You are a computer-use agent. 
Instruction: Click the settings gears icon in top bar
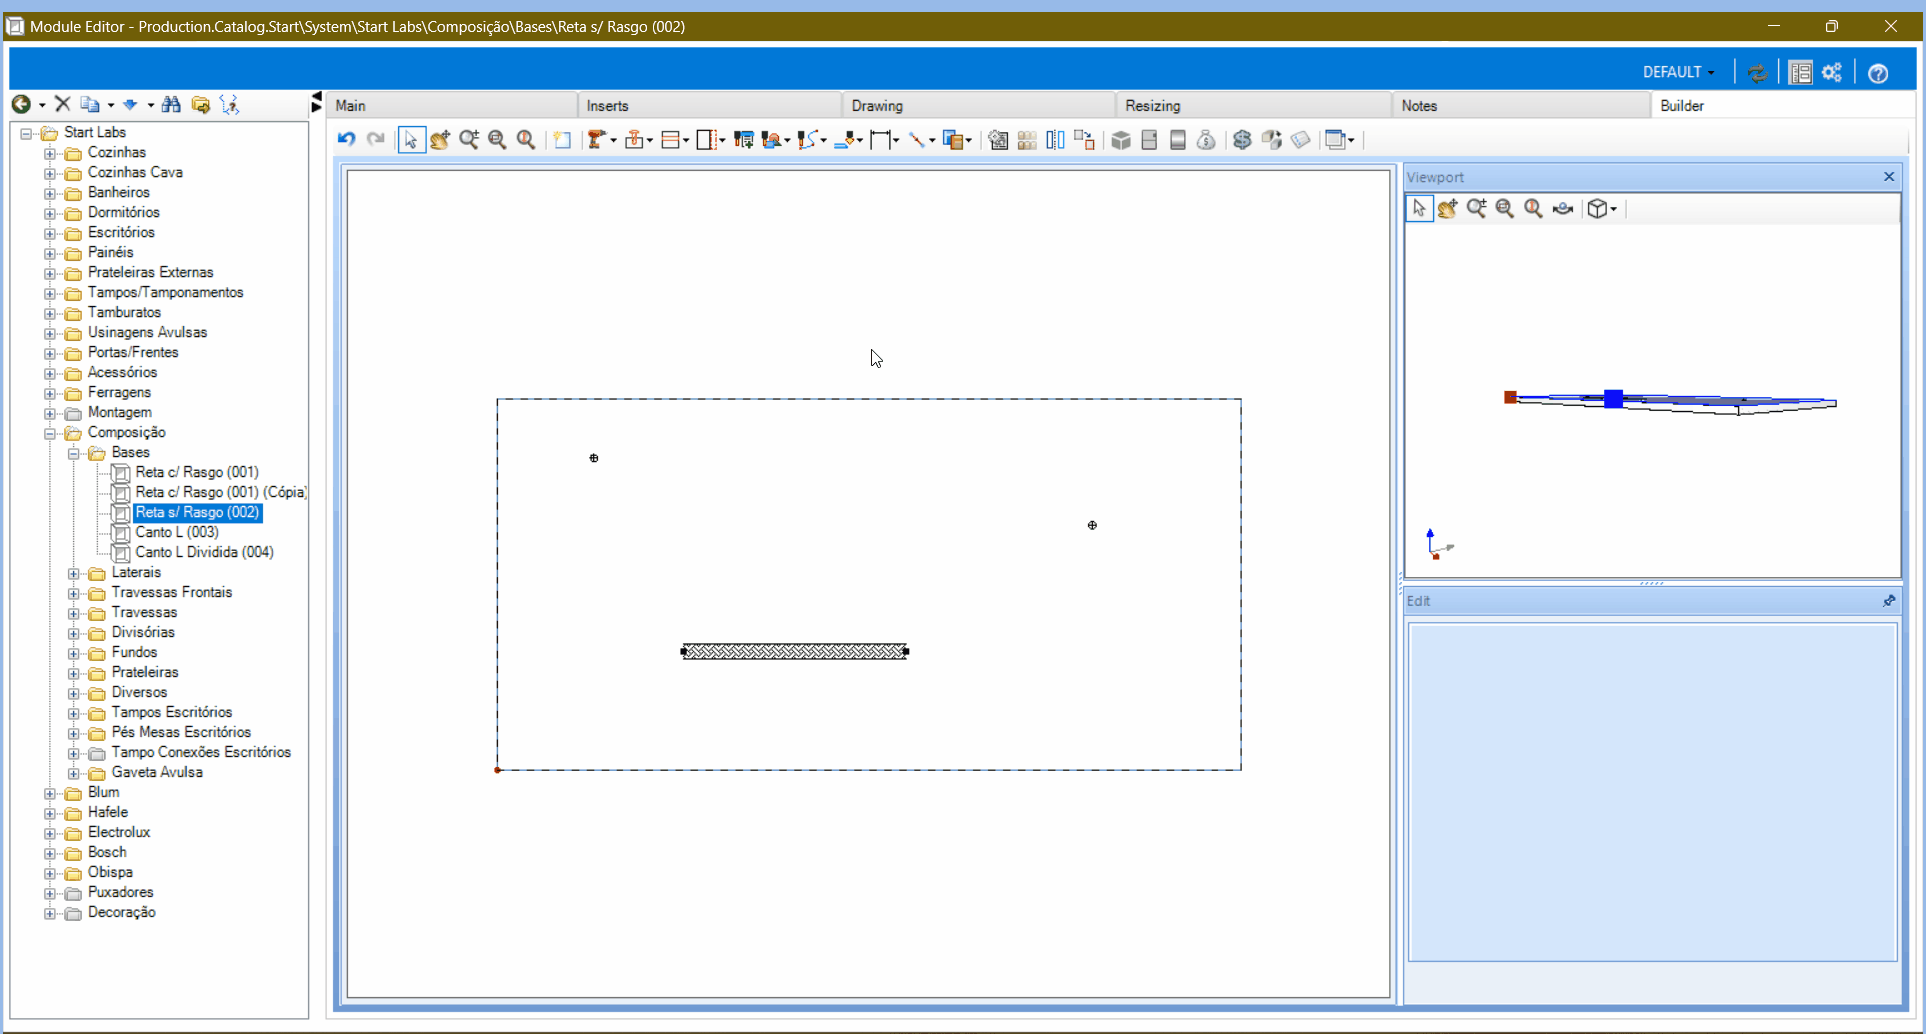(x=1832, y=72)
